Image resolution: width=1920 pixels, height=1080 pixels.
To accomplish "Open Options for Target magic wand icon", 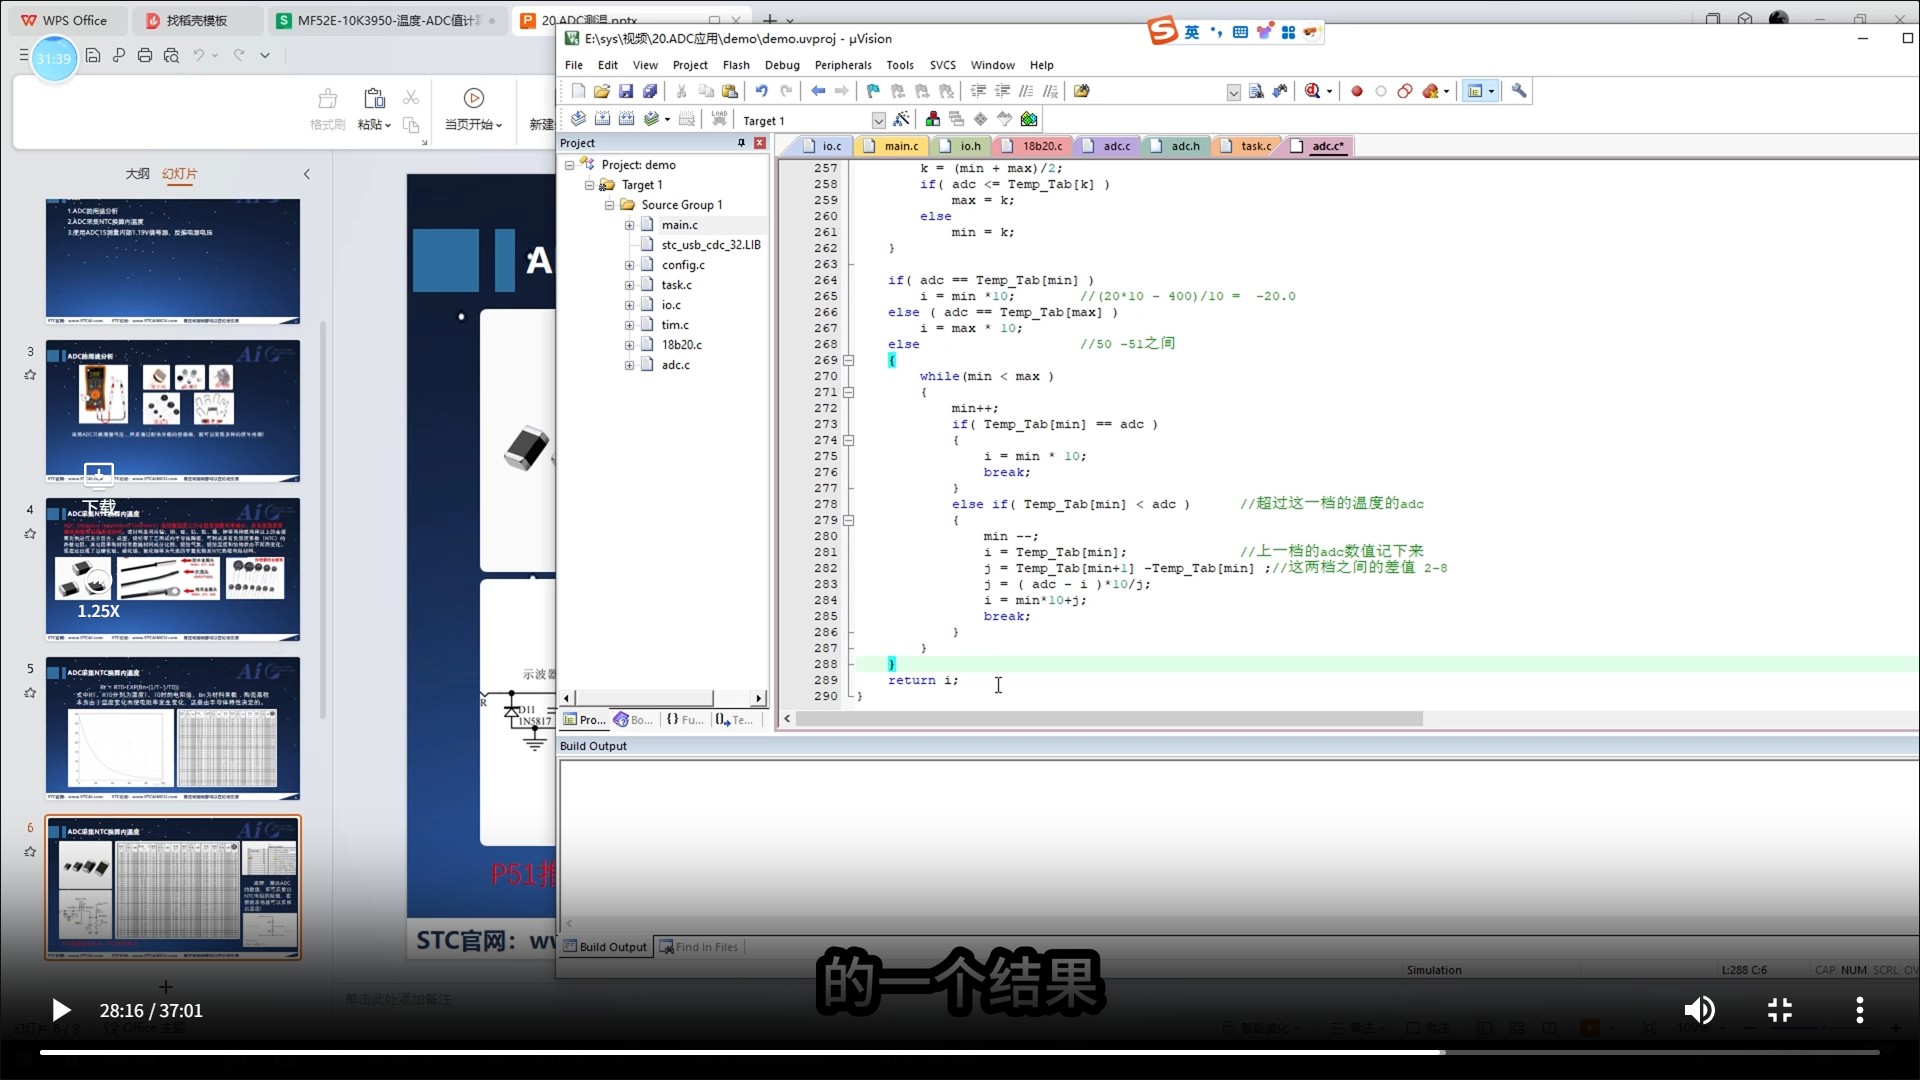I will point(901,119).
